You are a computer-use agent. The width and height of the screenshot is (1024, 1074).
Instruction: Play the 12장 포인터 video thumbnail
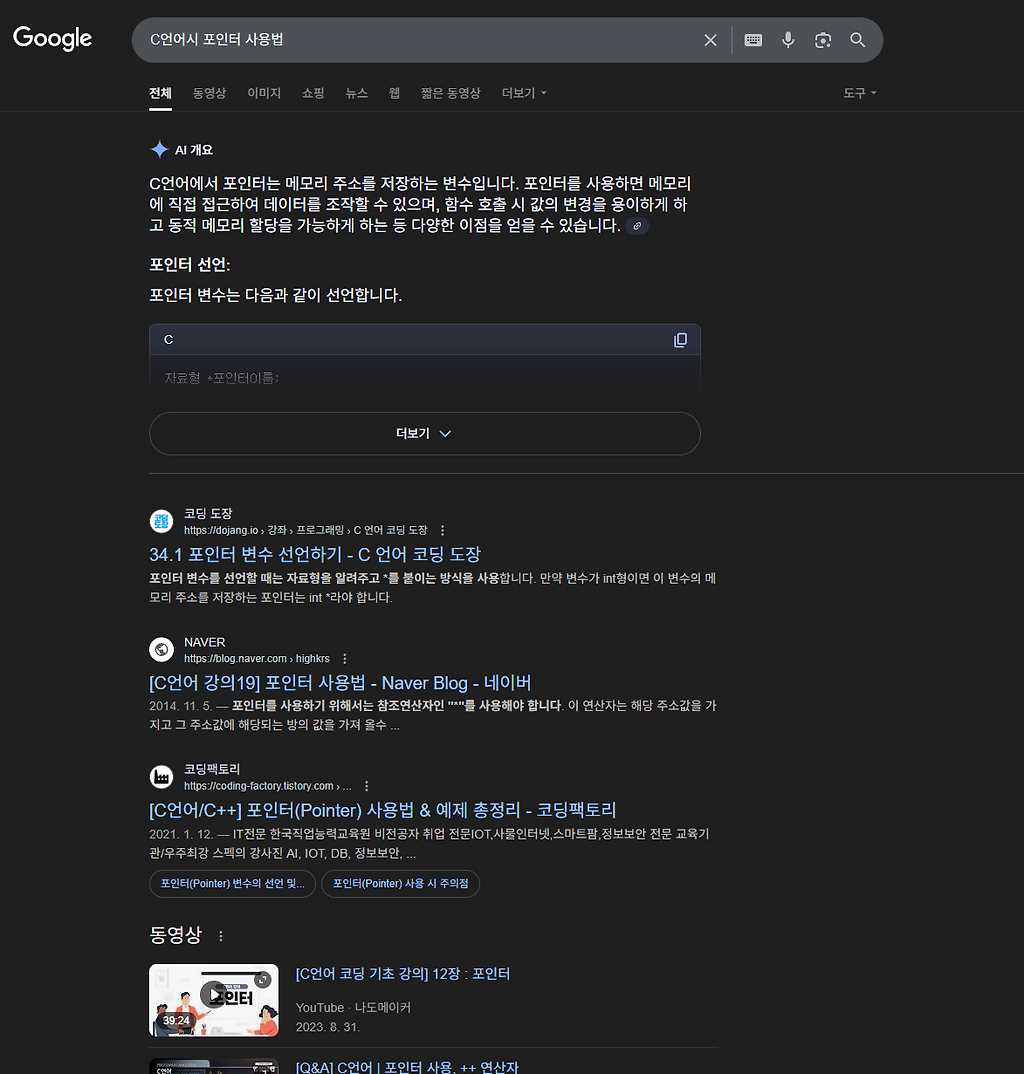[214, 1000]
